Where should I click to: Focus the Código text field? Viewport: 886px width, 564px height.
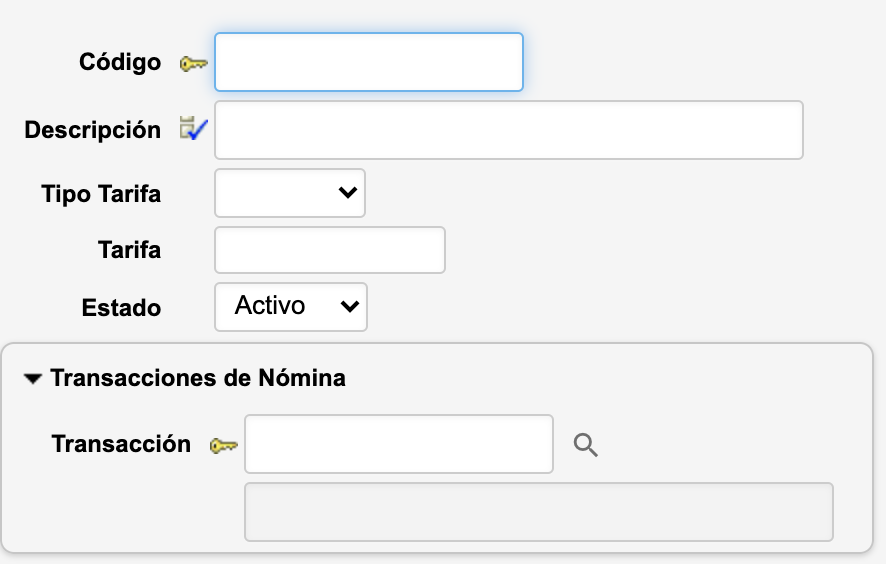369,62
